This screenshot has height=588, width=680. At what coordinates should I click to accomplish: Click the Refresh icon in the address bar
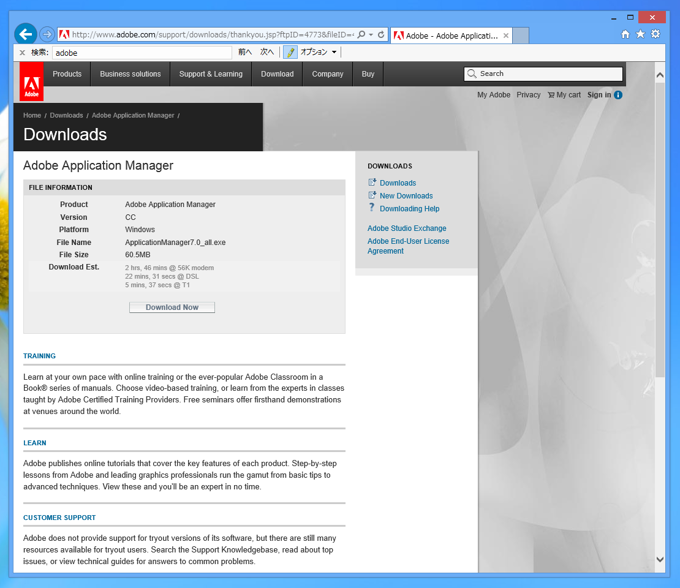tap(381, 34)
